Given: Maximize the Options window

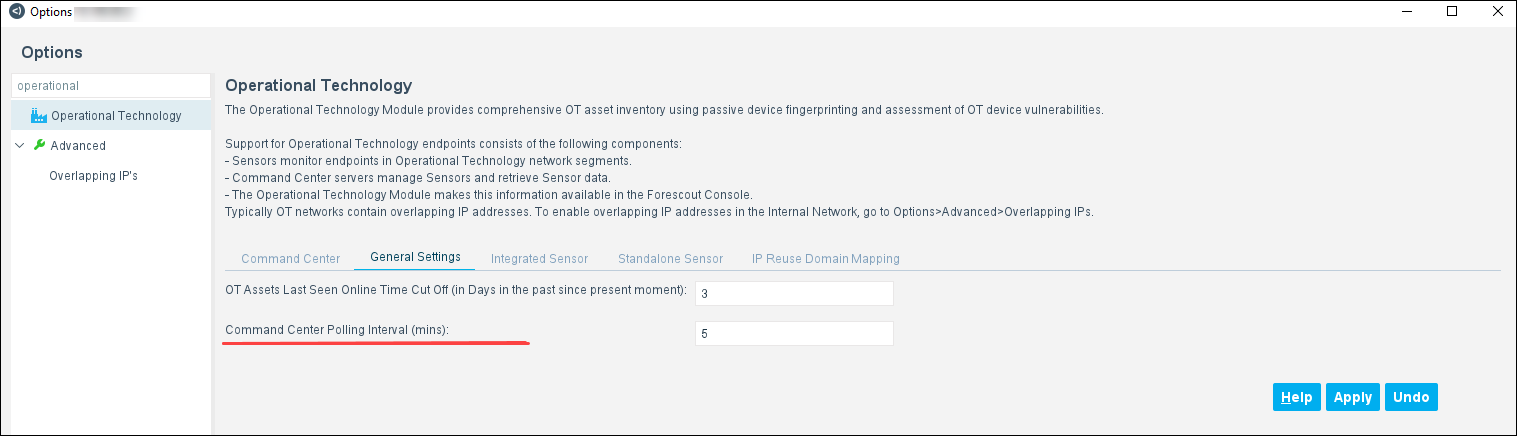Looking at the screenshot, I should click(1452, 12).
